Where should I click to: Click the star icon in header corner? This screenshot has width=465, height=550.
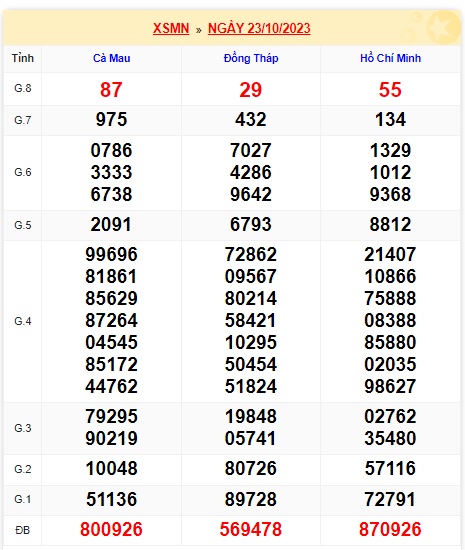443,27
